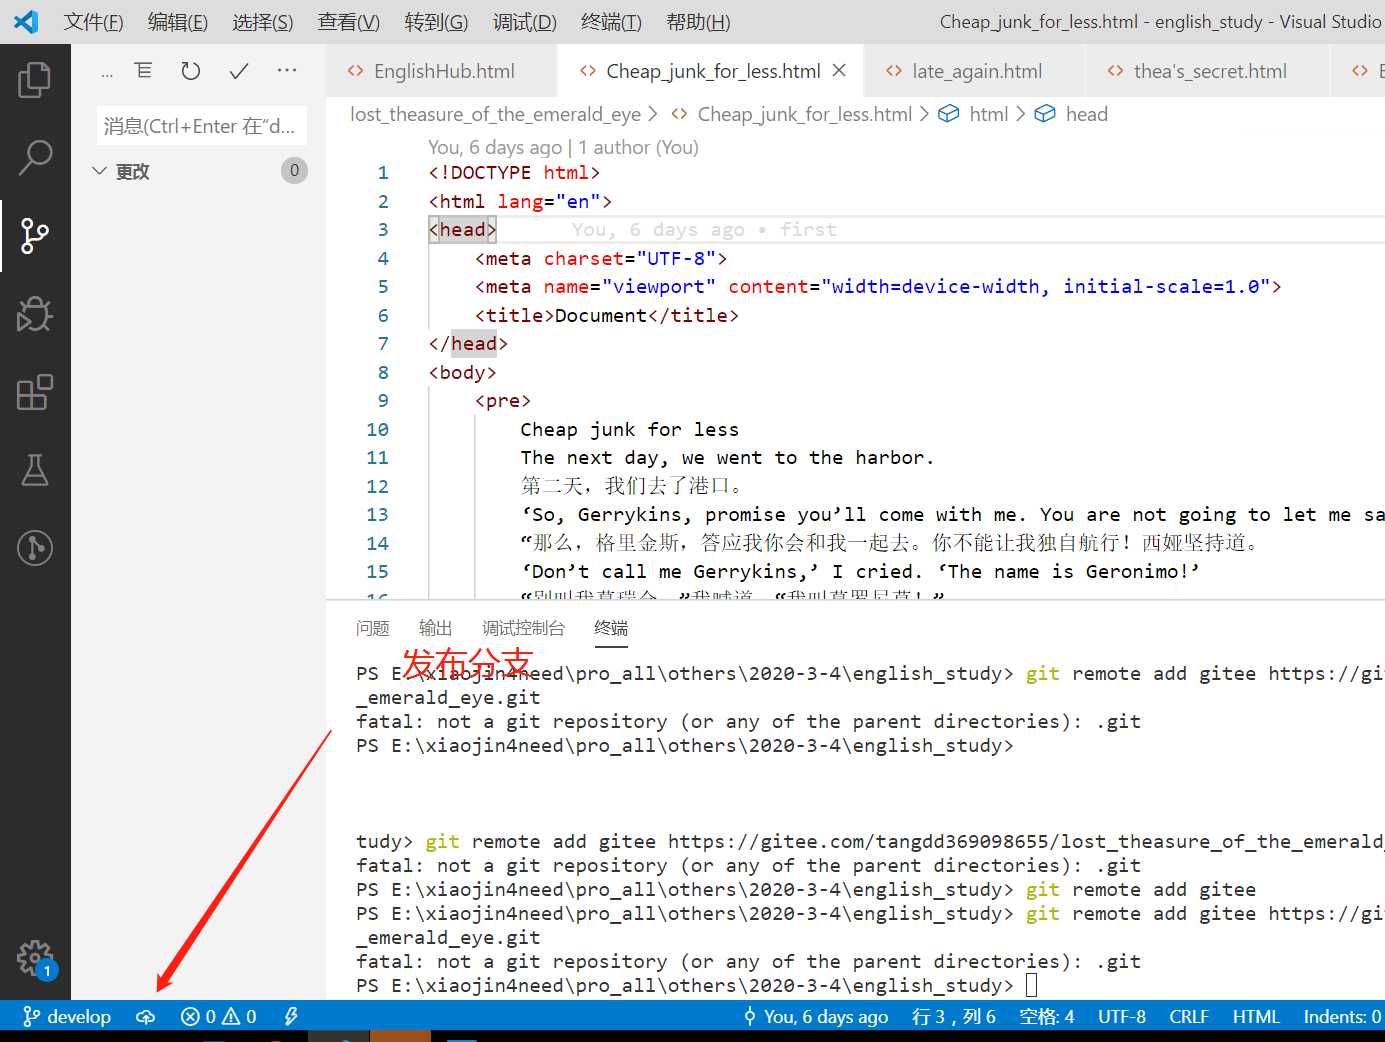
Task: Open the 终端(T) menu
Action: (611, 21)
